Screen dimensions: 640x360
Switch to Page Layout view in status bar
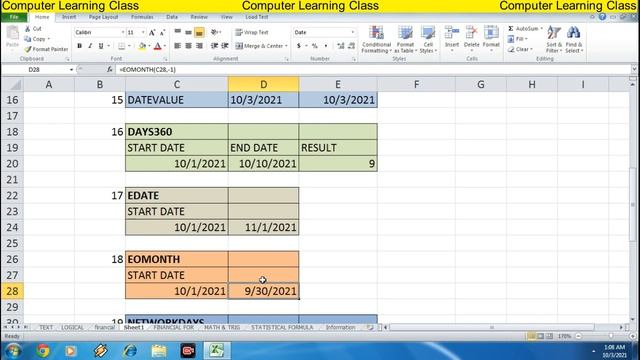click(540, 336)
